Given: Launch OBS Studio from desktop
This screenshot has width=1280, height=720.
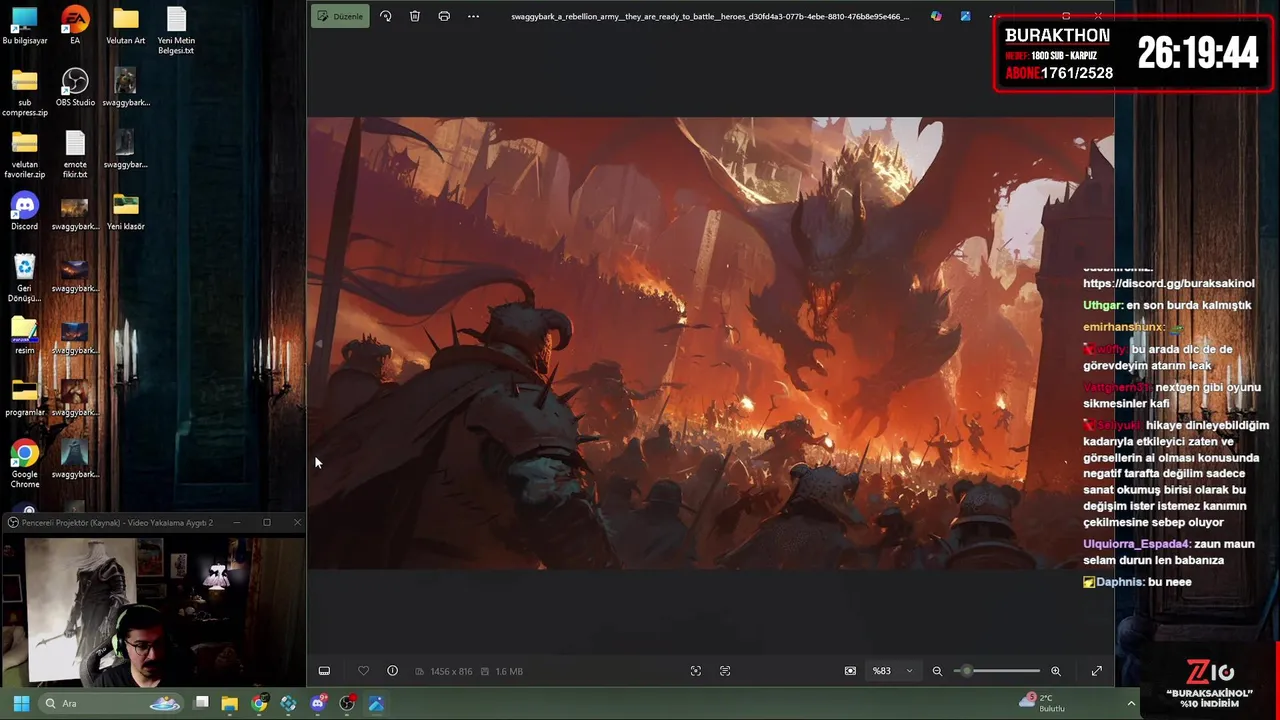Looking at the screenshot, I should click(x=75, y=88).
